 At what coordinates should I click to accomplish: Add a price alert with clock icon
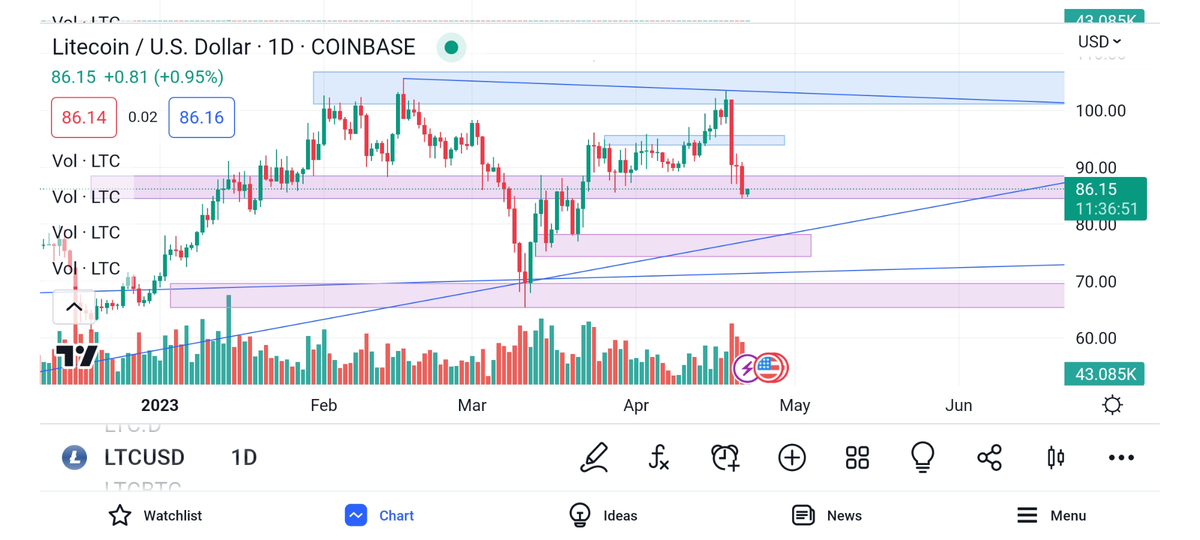coord(725,458)
